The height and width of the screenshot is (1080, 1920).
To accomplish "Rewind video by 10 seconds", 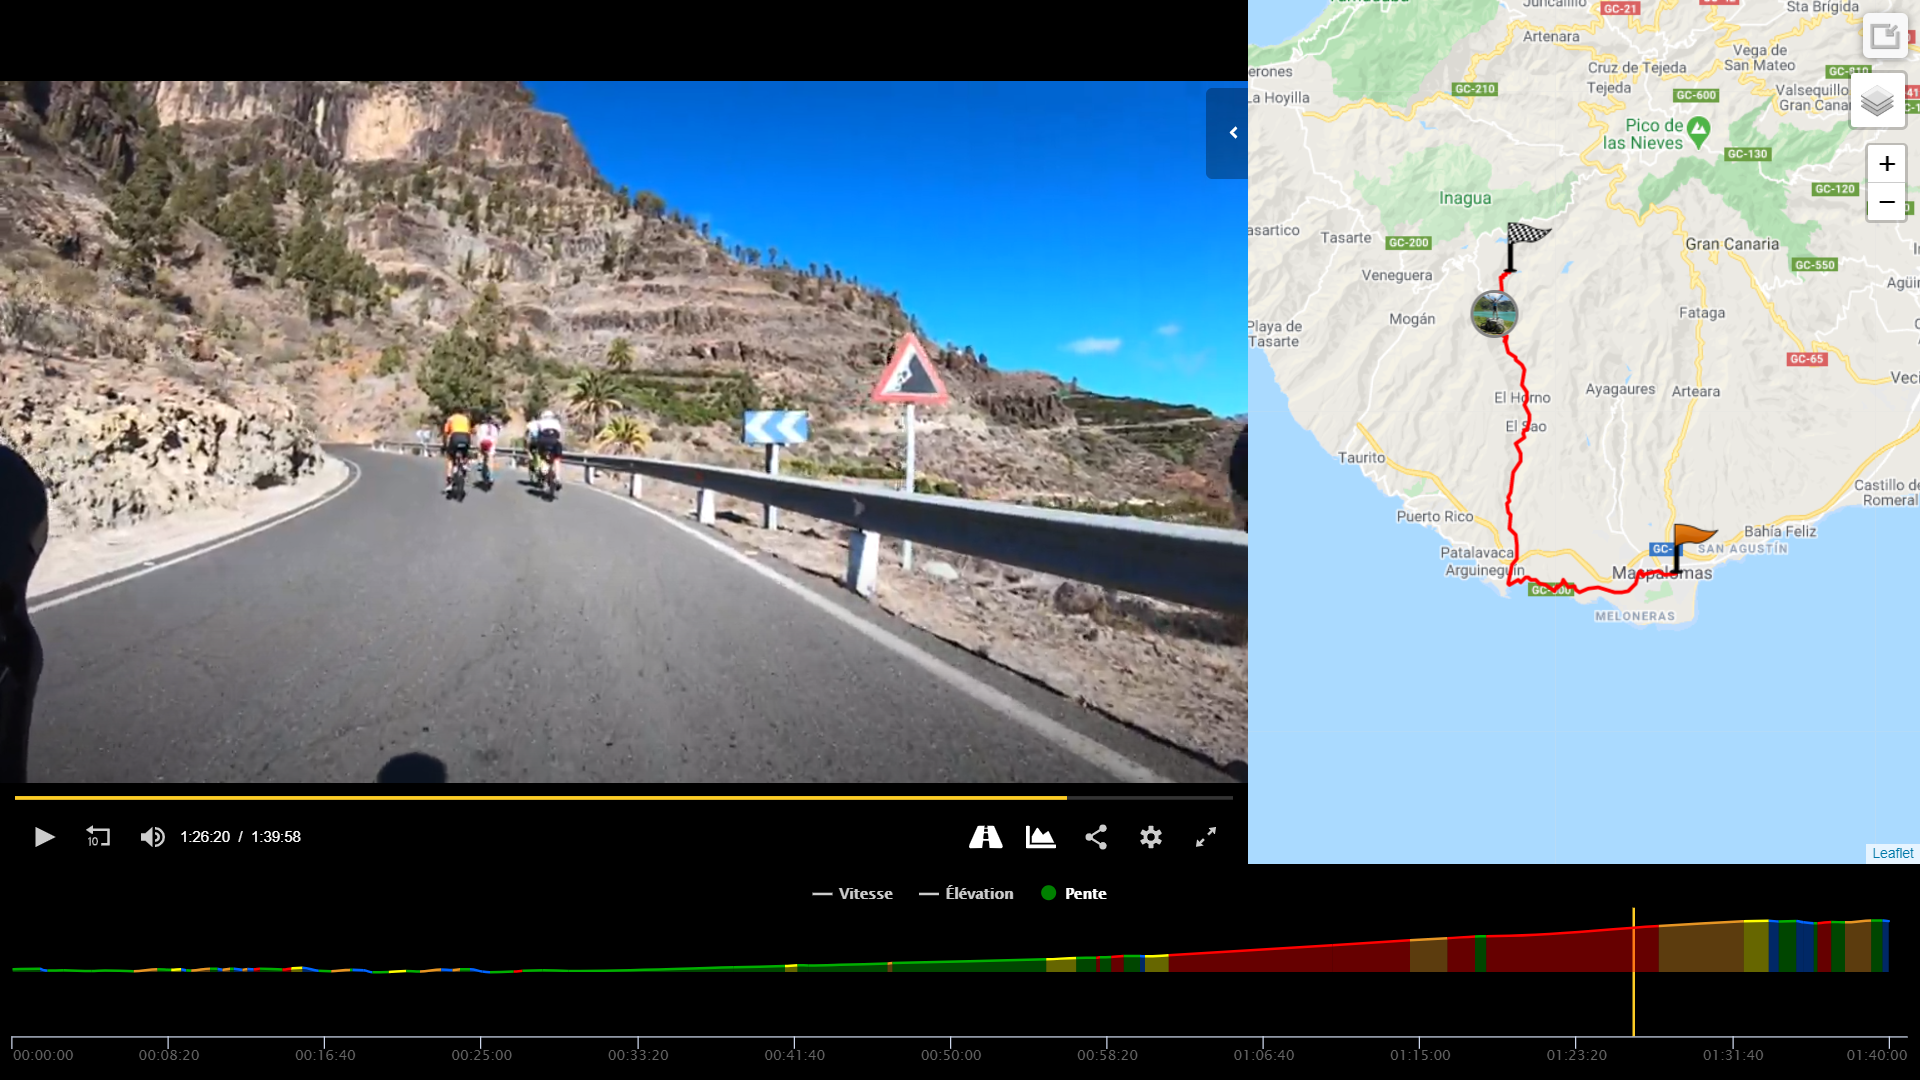I will (x=98, y=837).
